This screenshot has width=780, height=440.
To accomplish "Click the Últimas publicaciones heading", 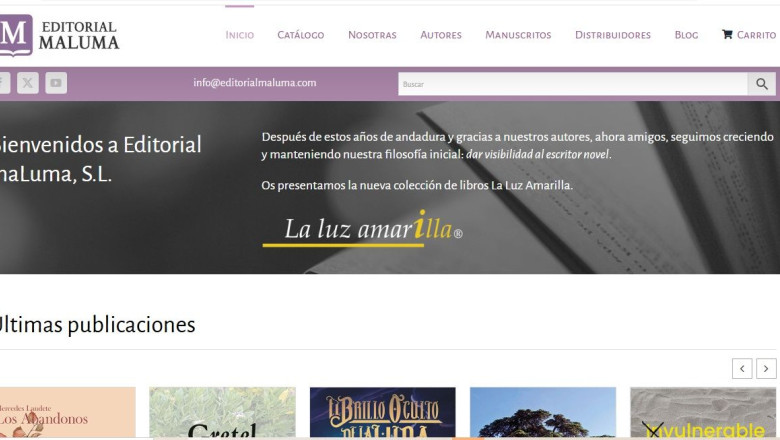I will pos(97,325).
